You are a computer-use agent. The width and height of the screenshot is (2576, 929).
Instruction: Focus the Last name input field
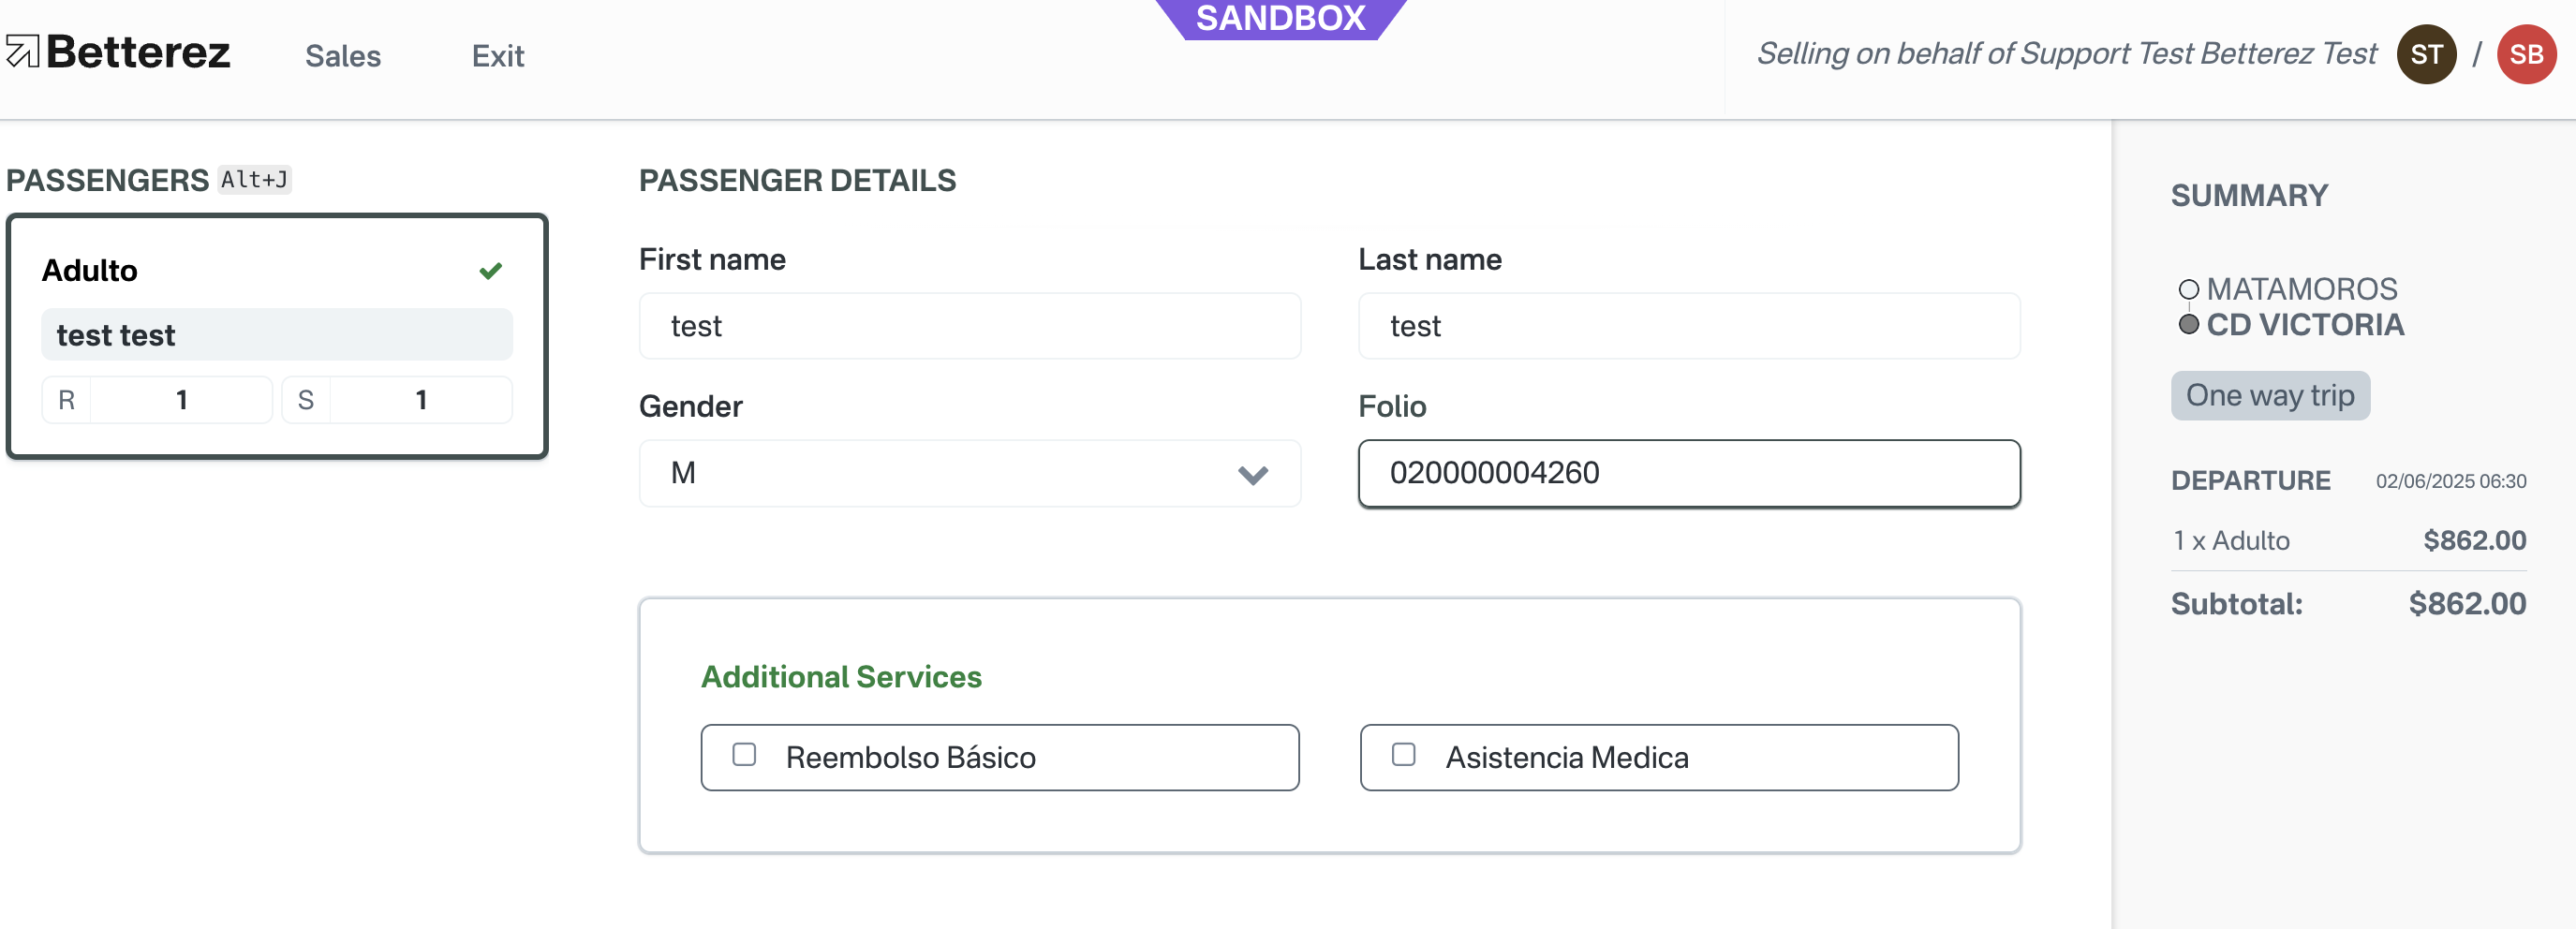[1688, 326]
